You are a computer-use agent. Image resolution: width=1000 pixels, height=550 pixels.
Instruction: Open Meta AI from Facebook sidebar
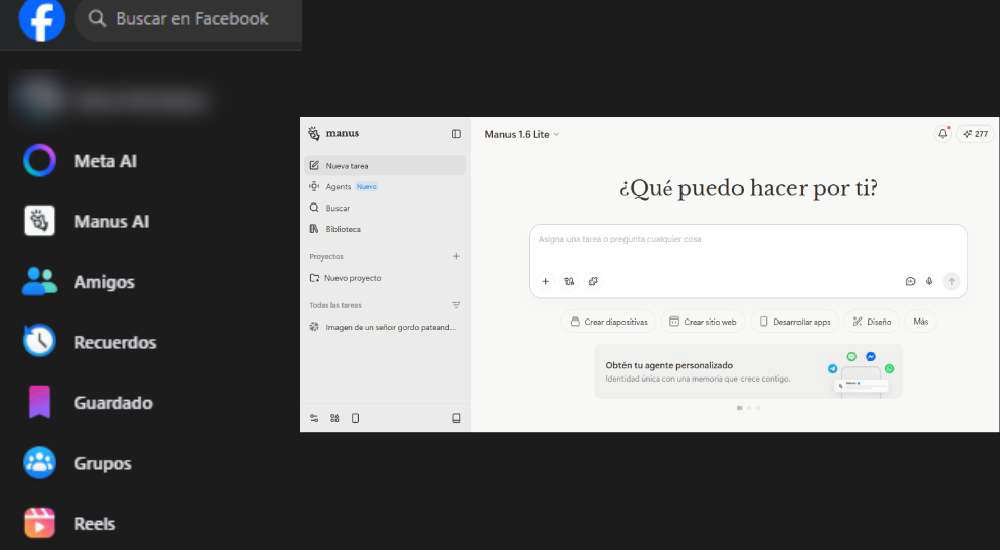tap(40, 161)
